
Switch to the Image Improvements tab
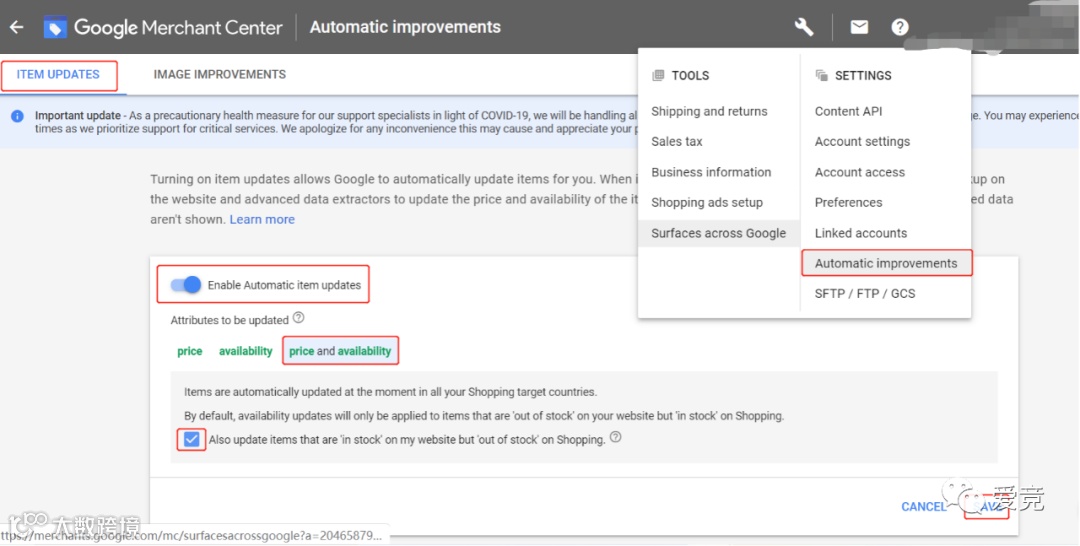220,74
